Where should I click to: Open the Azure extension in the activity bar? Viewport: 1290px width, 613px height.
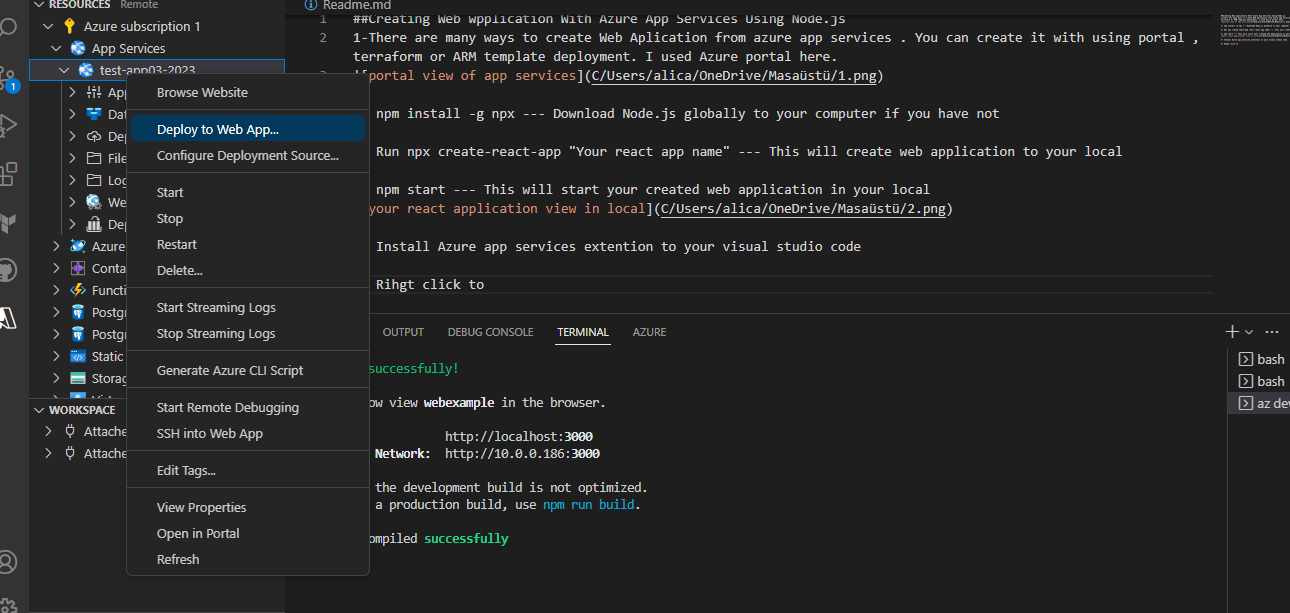coord(10,318)
